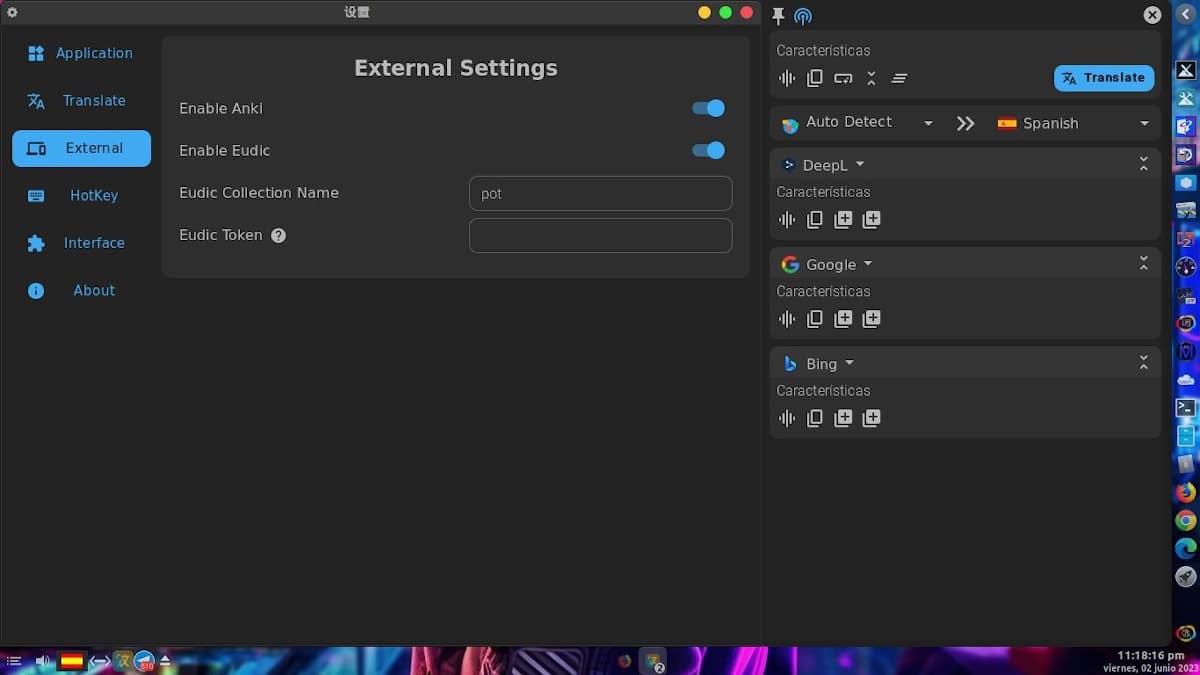Collapse the DeepL result card
The height and width of the screenshot is (675, 1200).
pos(1144,164)
